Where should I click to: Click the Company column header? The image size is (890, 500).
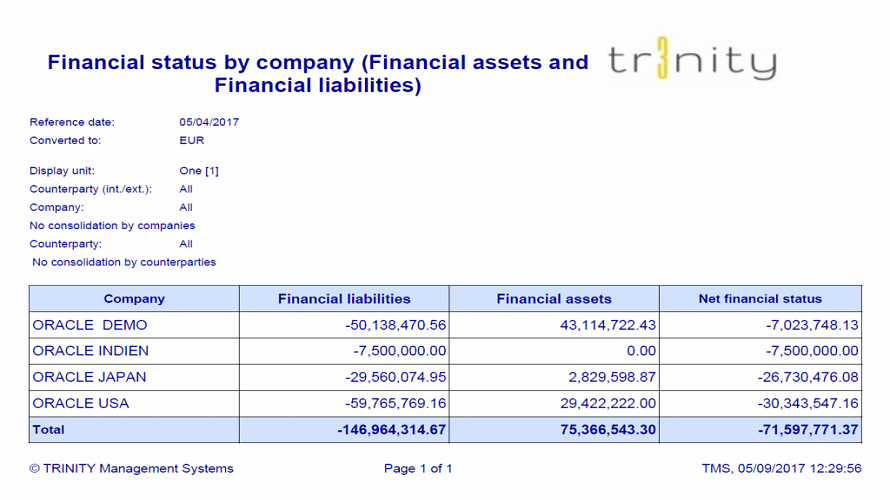click(134, 298)
